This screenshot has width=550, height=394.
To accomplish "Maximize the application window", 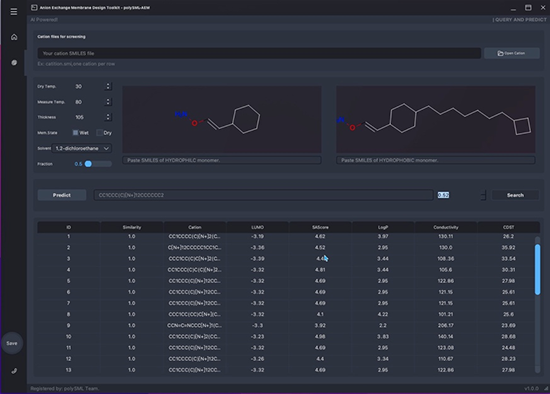I will pyautogui.click(x=528, y=7).
